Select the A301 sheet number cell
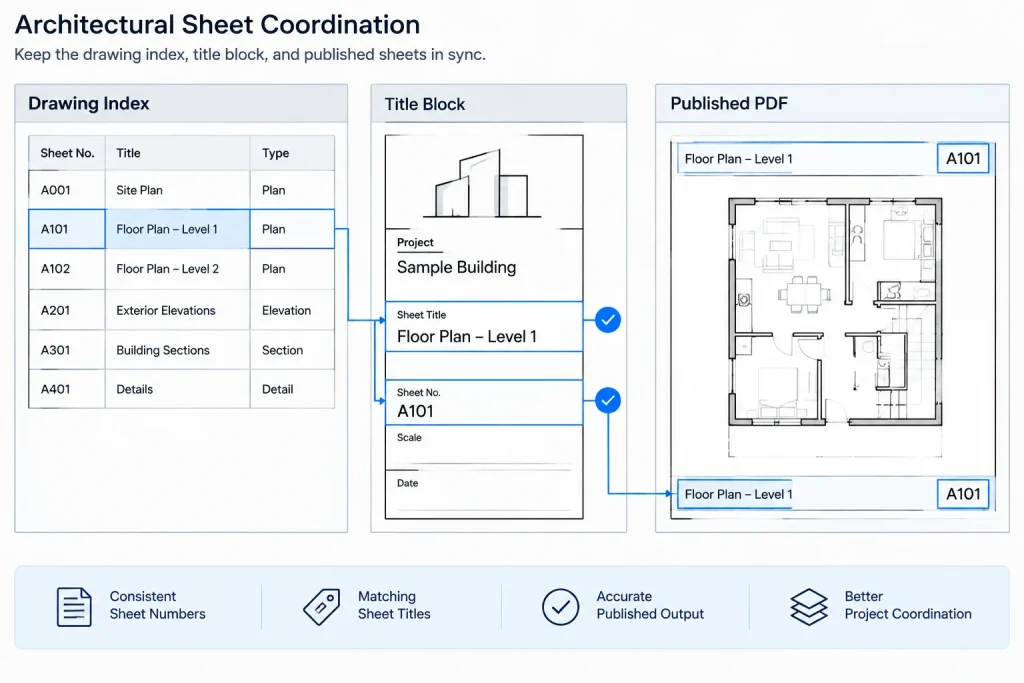Screen dimensions: 1024x683 tap(67, 350)
